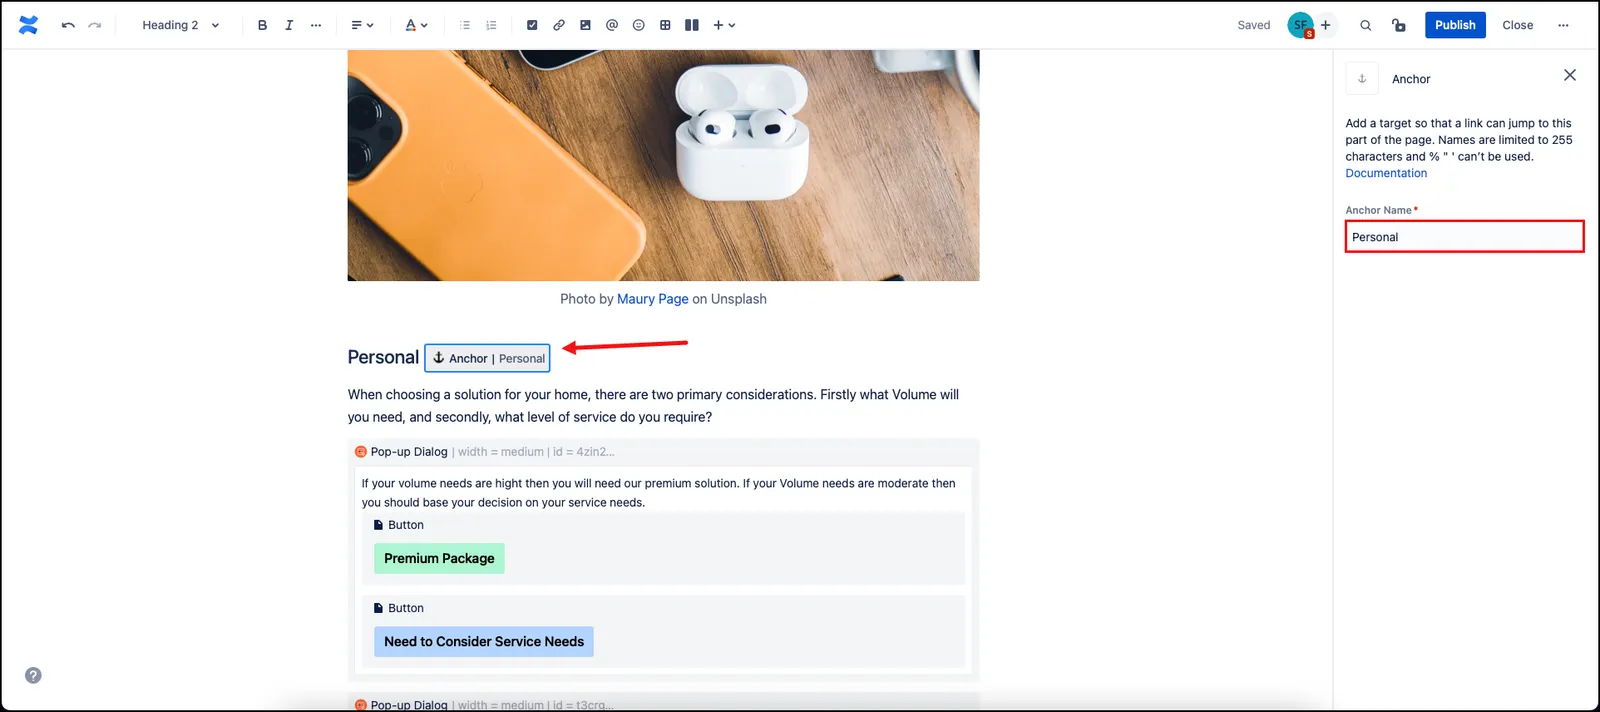Open the Heading 2 text style dropdown
This screenshot has height=712, width=1600.
coord(181,25)
